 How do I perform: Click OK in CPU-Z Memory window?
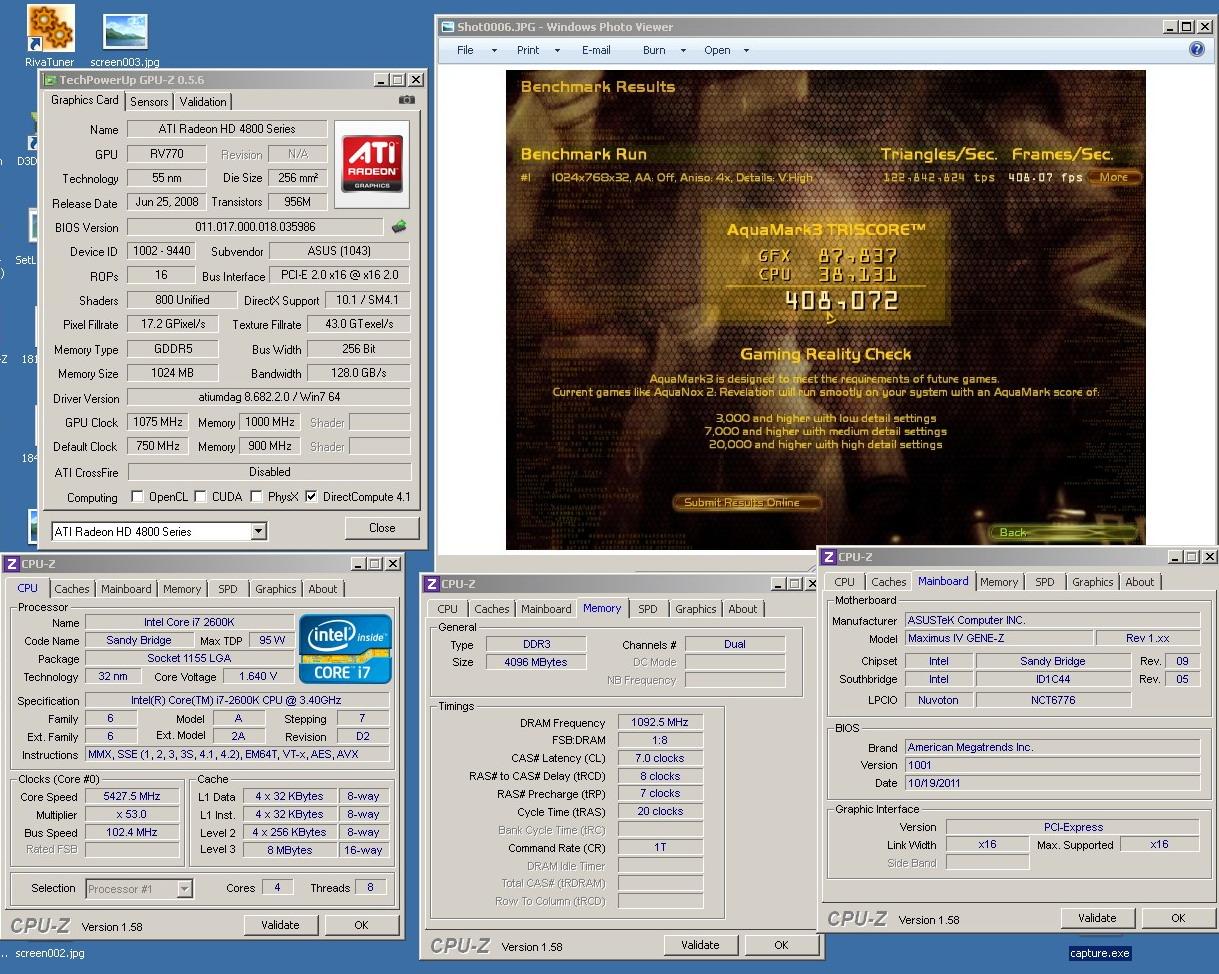click(781, 945)
